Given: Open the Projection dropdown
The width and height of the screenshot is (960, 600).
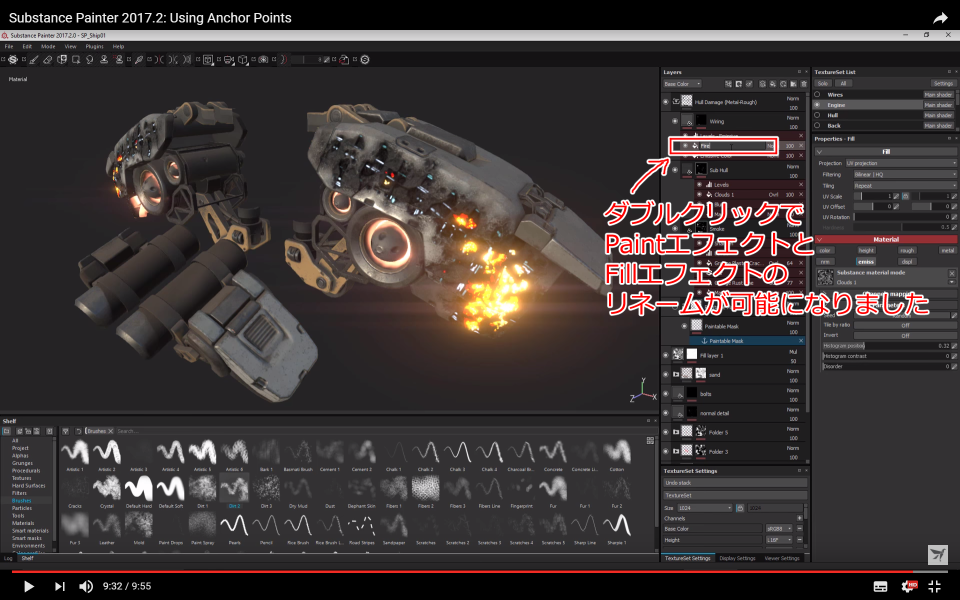Looking at the screenshot, I should pos(901,163).
